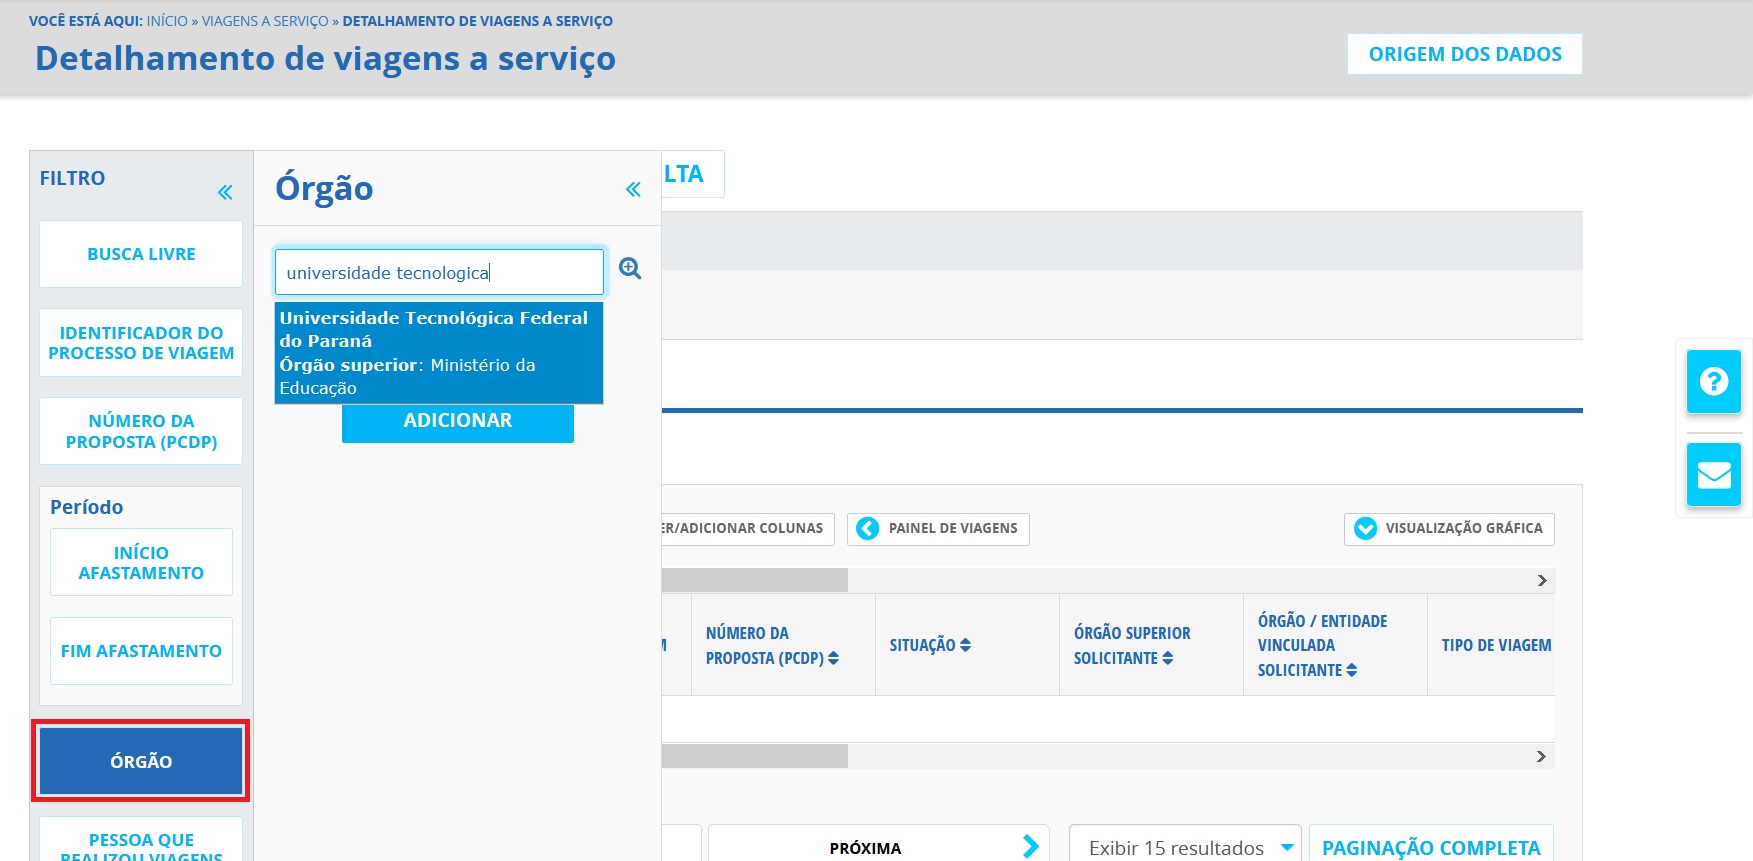Sort by Situação column arrows

(x=965, y=645)
